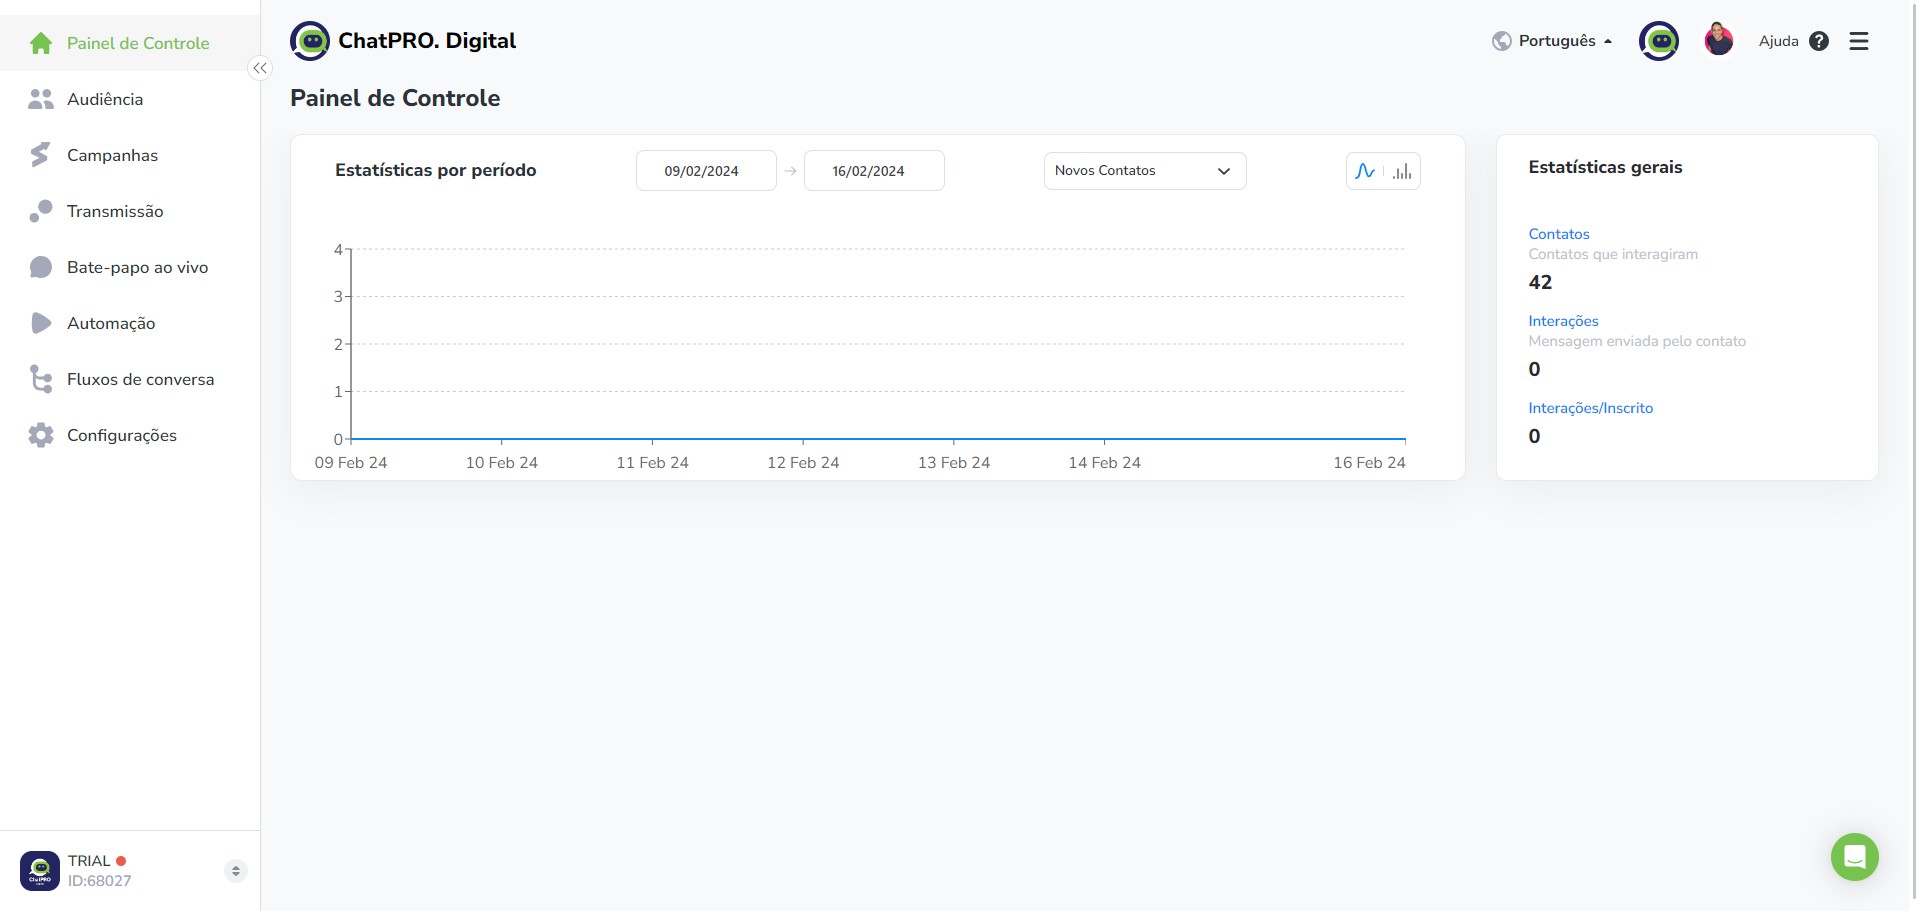This screenshot has height=911, width=1920.
Task: Click the end date field 16/02/2024
Action: pos(874,171)
